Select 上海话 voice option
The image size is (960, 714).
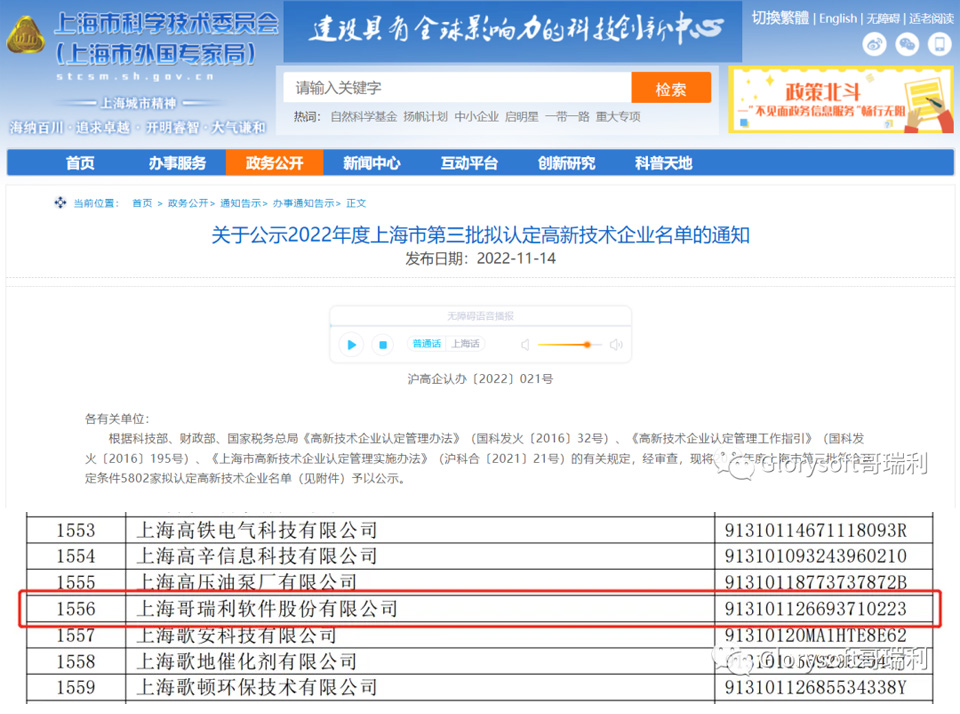465,344
